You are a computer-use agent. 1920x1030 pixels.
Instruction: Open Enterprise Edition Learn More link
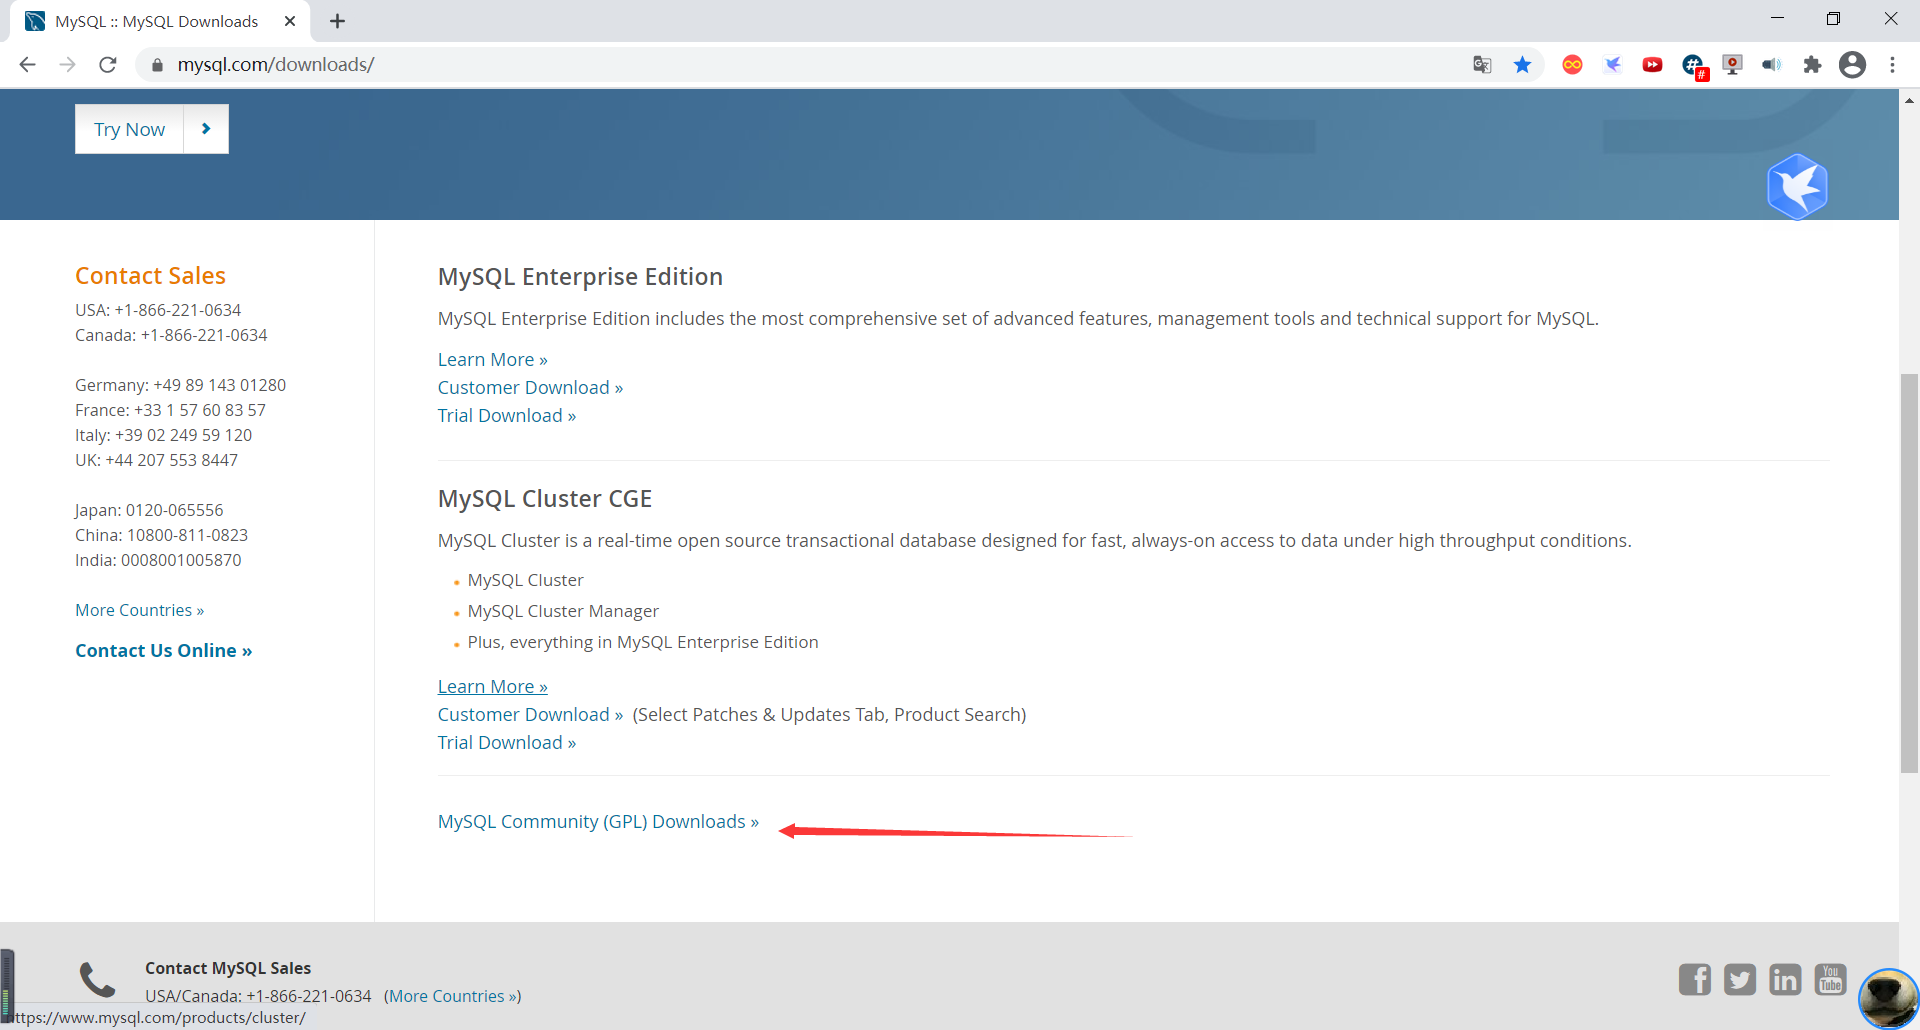click(x=492, y=360)
